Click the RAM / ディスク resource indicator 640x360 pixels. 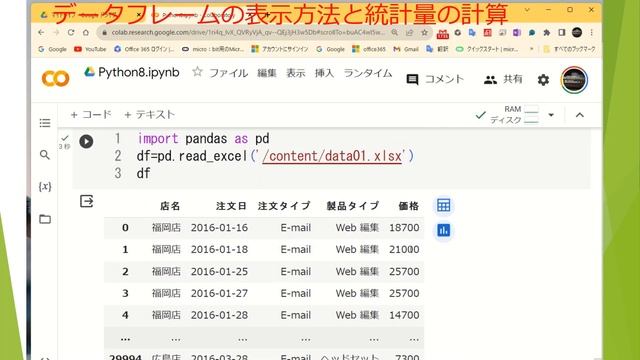point(514,115)
